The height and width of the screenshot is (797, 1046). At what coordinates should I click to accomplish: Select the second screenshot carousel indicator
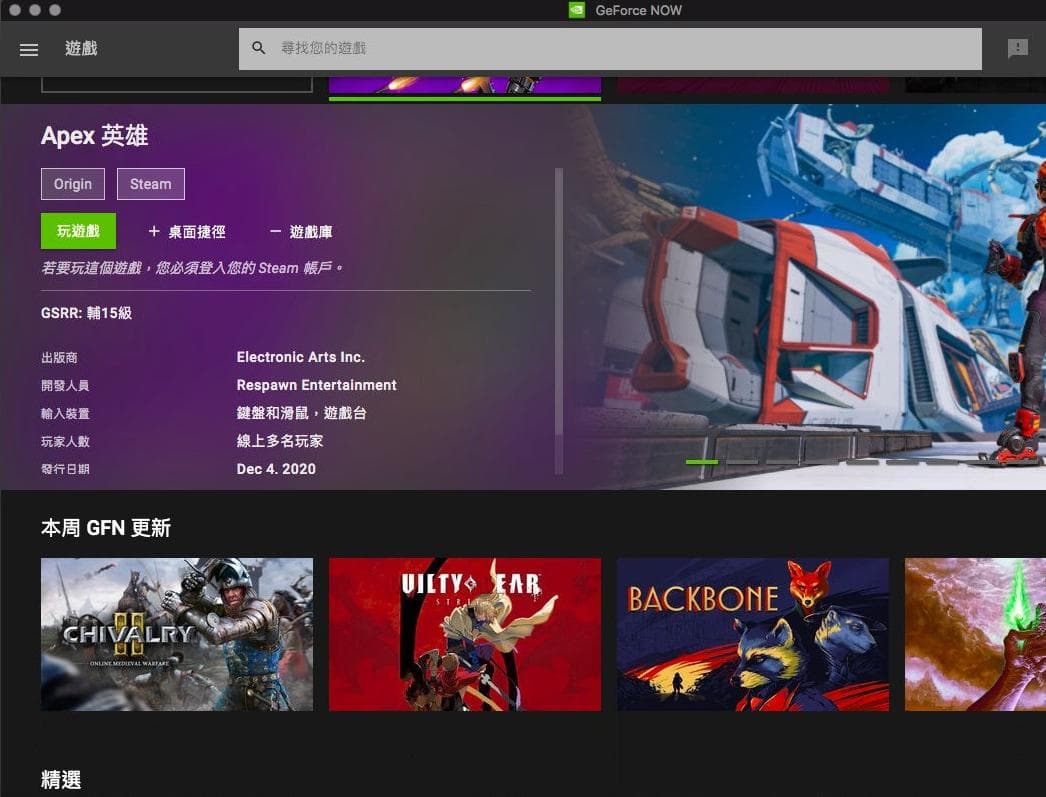tap(742, 462)
